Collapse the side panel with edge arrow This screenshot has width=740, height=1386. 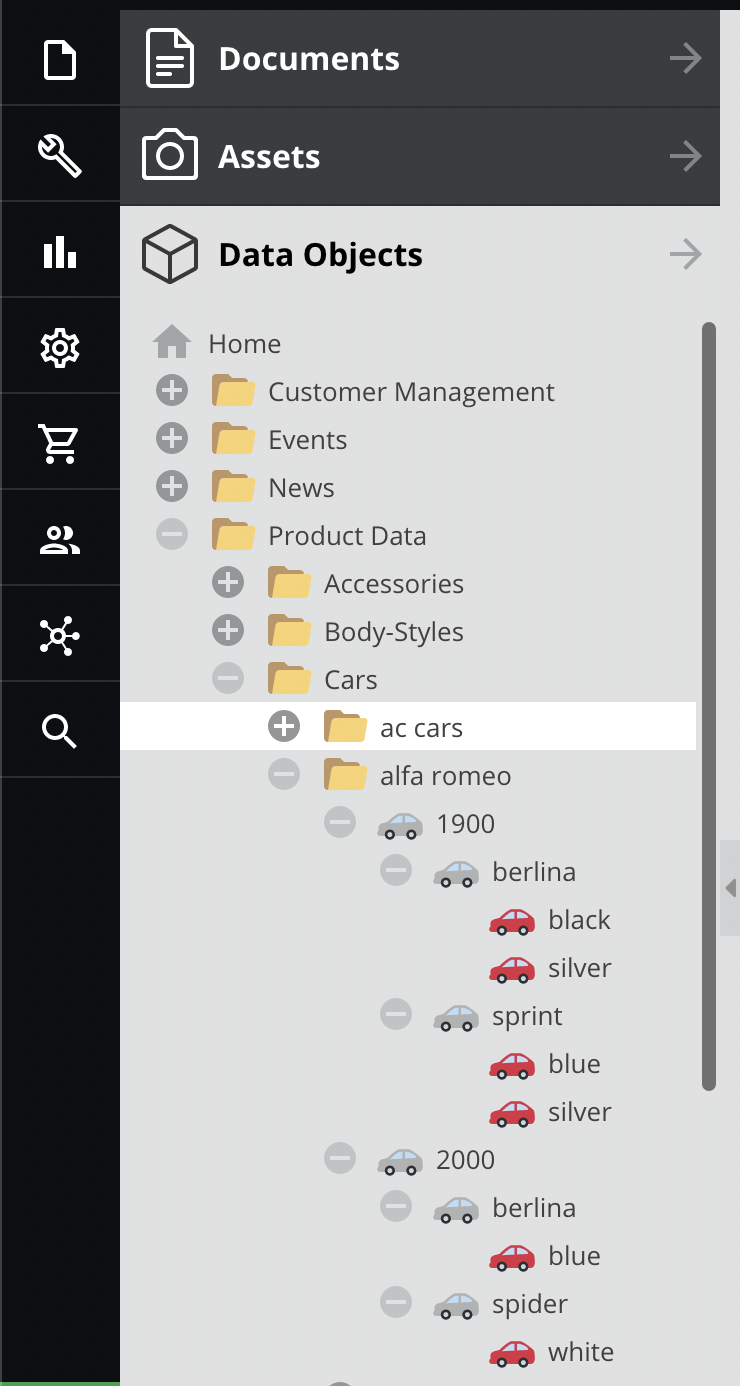pyautogui.click(x=730, y=888)
